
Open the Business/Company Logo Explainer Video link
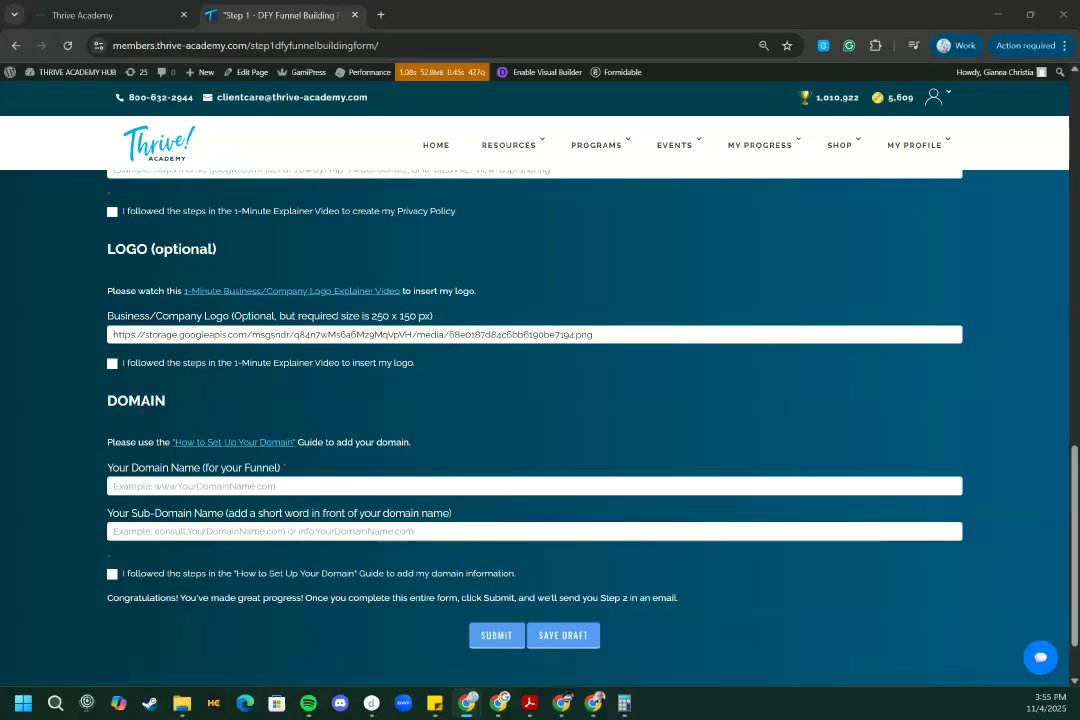(291, 291)
